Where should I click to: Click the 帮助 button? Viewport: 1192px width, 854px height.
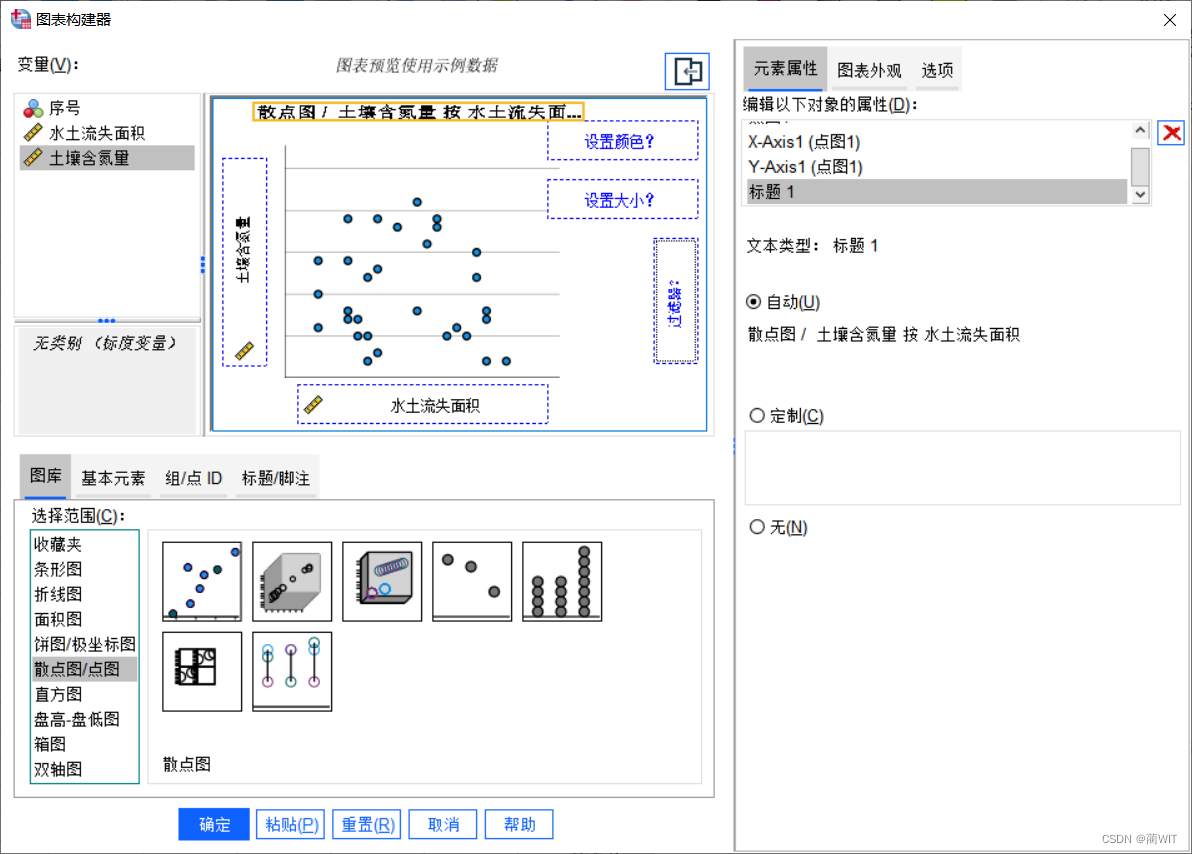pos(518,824)
